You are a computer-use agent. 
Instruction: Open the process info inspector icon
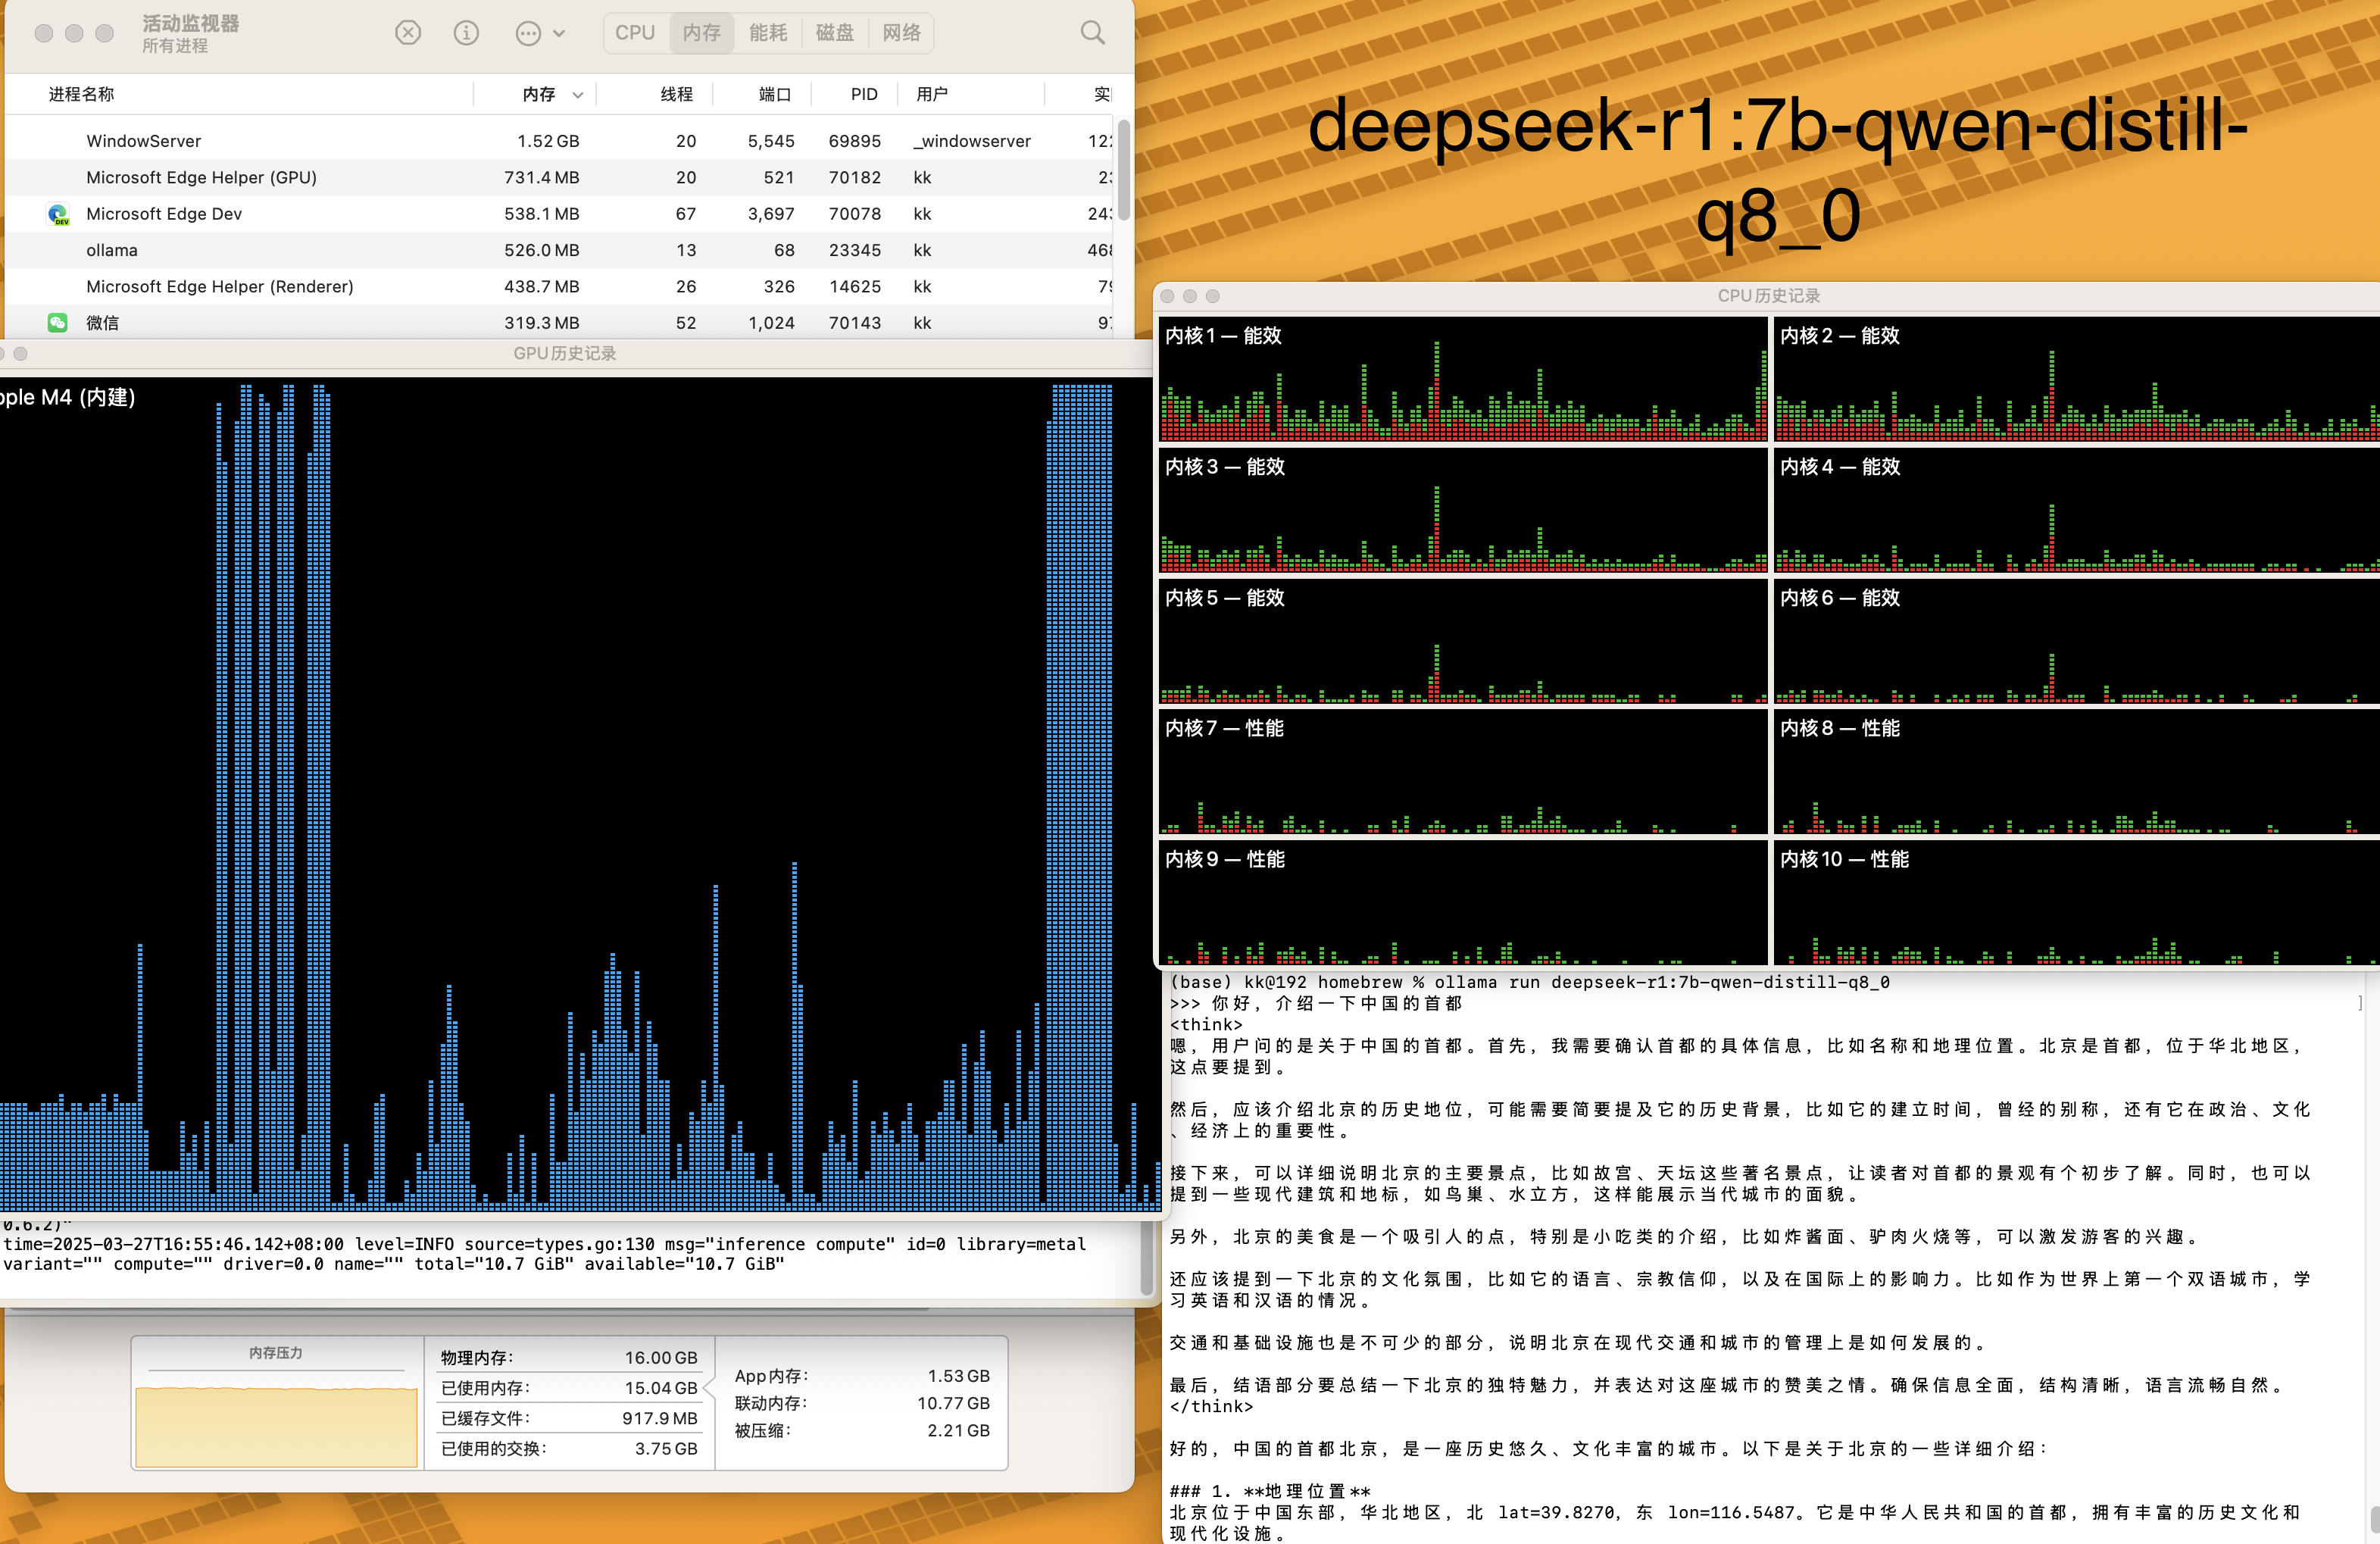[466, 33]
